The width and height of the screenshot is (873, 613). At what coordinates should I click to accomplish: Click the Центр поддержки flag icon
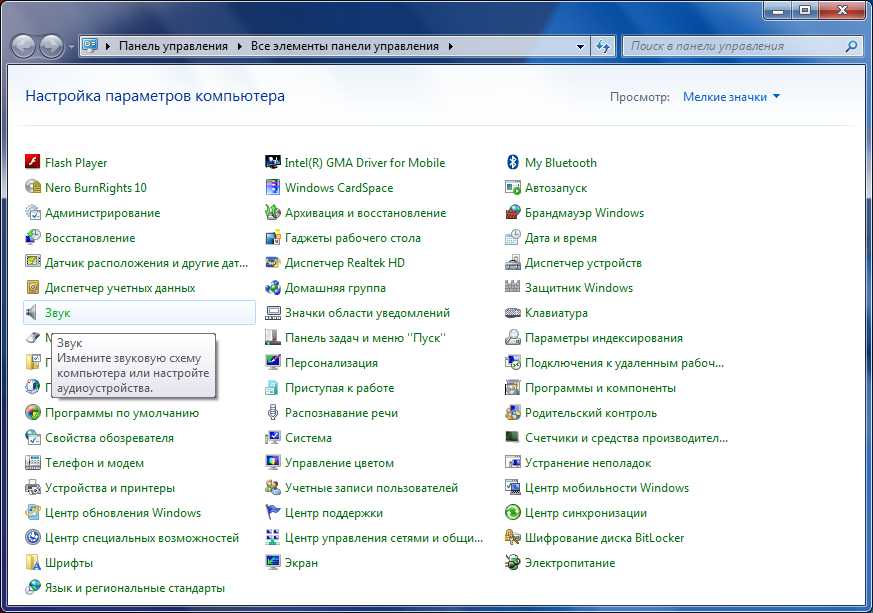(273, 513)
